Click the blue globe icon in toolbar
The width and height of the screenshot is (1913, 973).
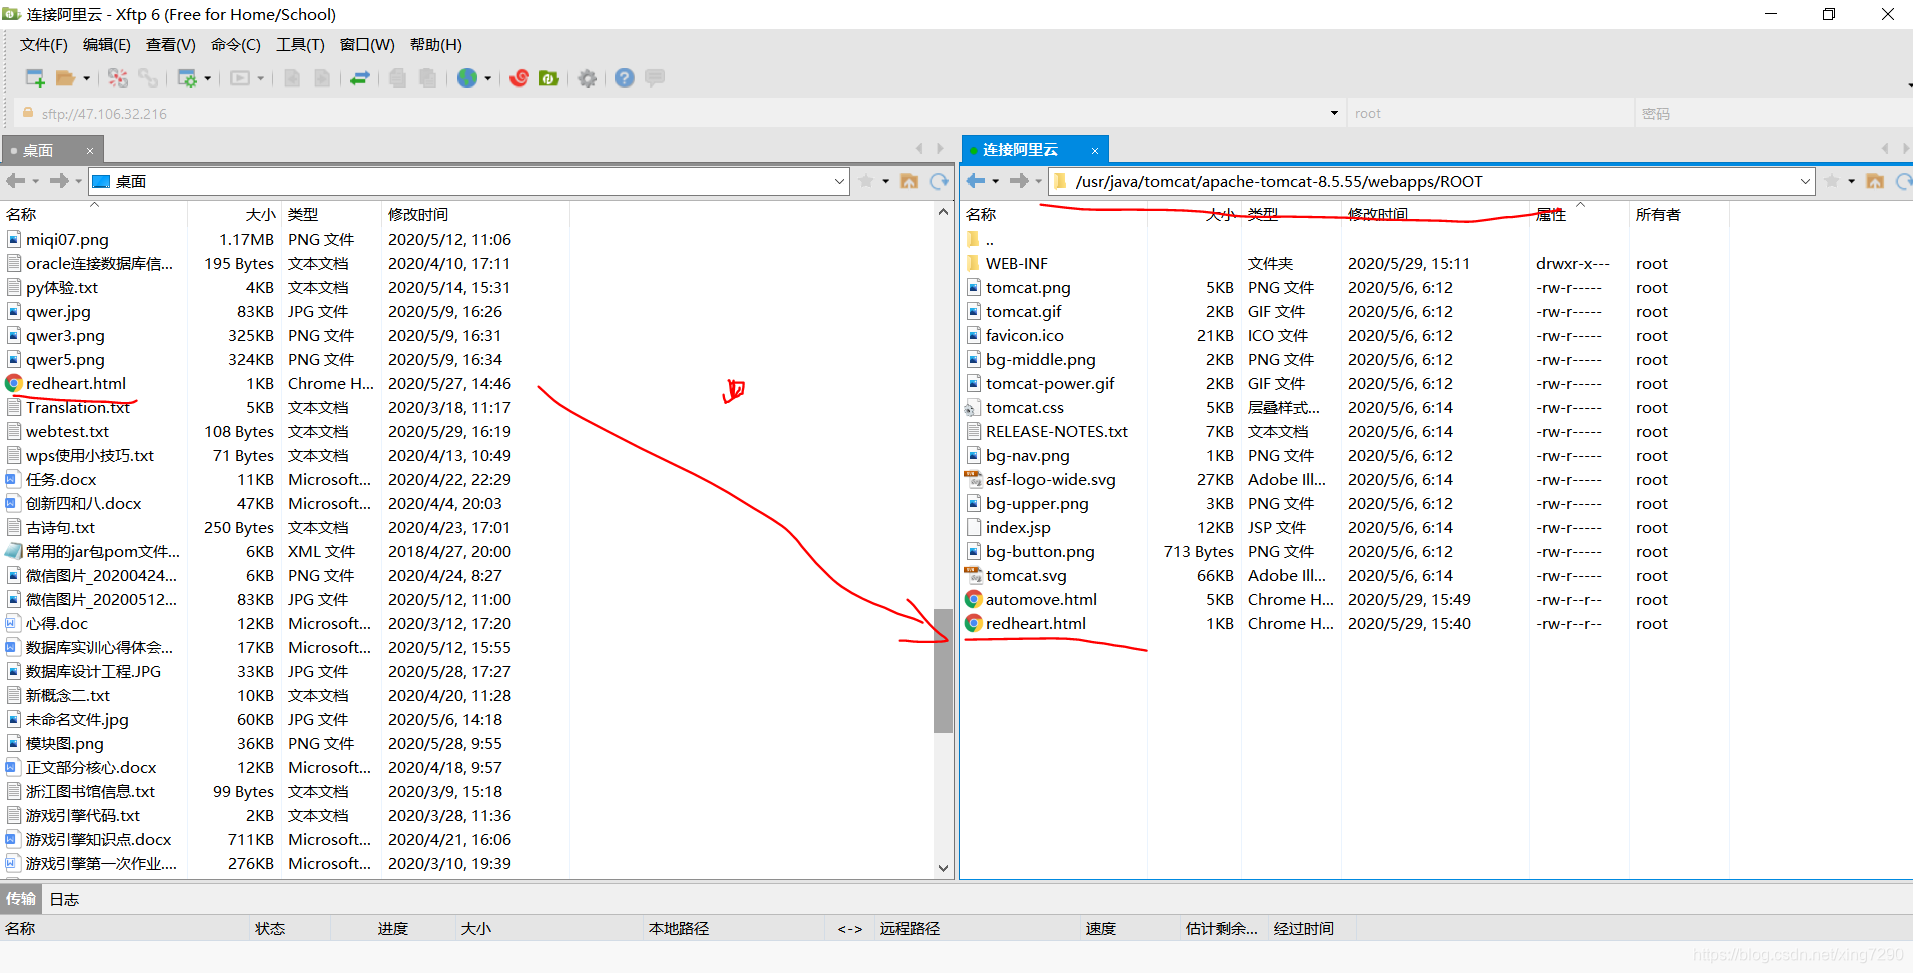pyautogui.click(x=467, y=78)
